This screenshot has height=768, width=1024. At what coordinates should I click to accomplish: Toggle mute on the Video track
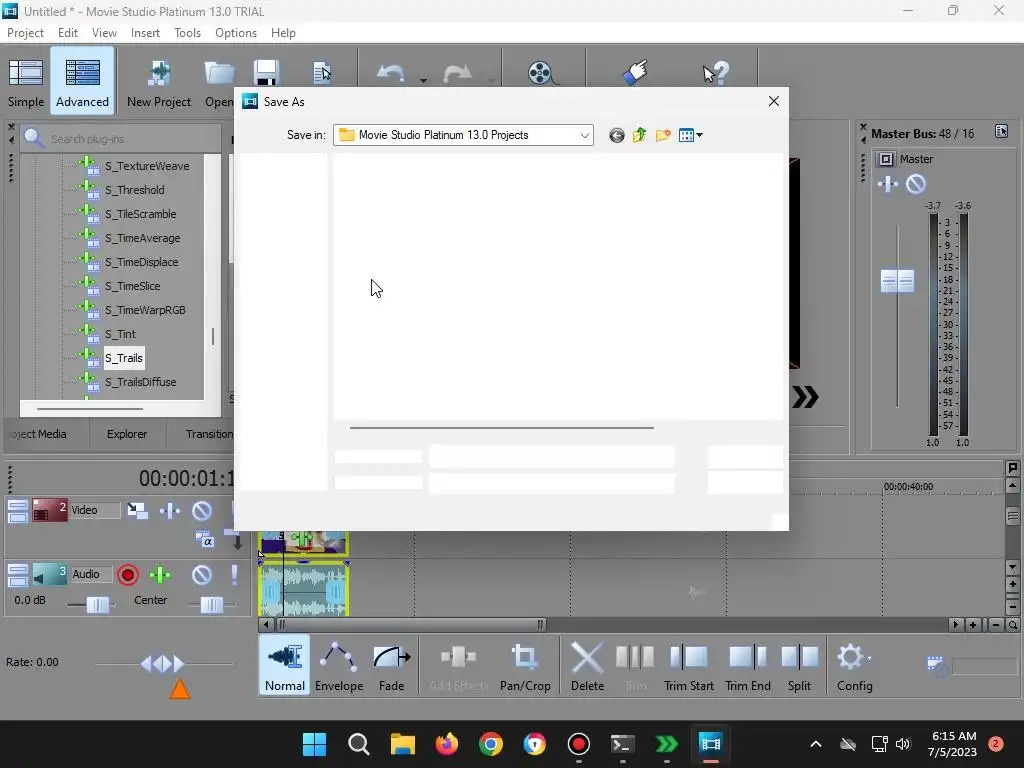202,510
